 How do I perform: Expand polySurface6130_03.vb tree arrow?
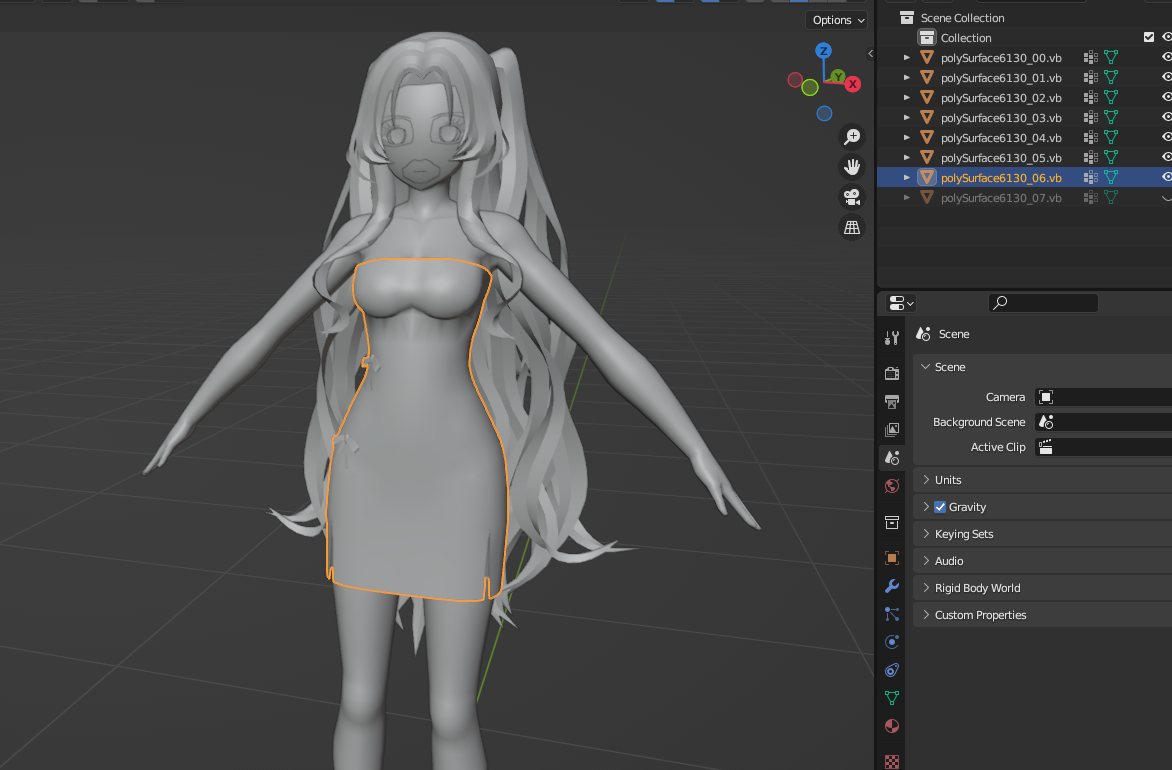[907, 118]
